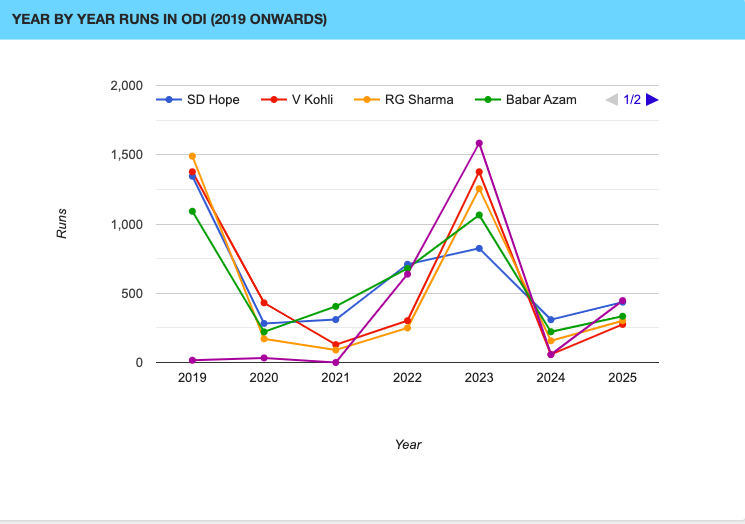Select blue SD Hope point for 2024

[551, 319]
